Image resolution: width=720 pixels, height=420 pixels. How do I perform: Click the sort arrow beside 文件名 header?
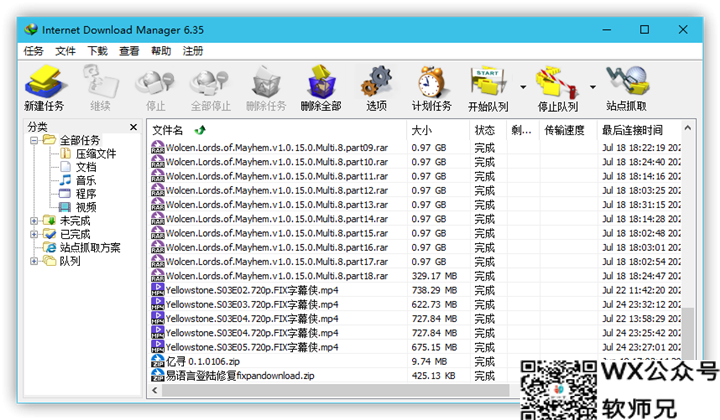coord(200,130)
